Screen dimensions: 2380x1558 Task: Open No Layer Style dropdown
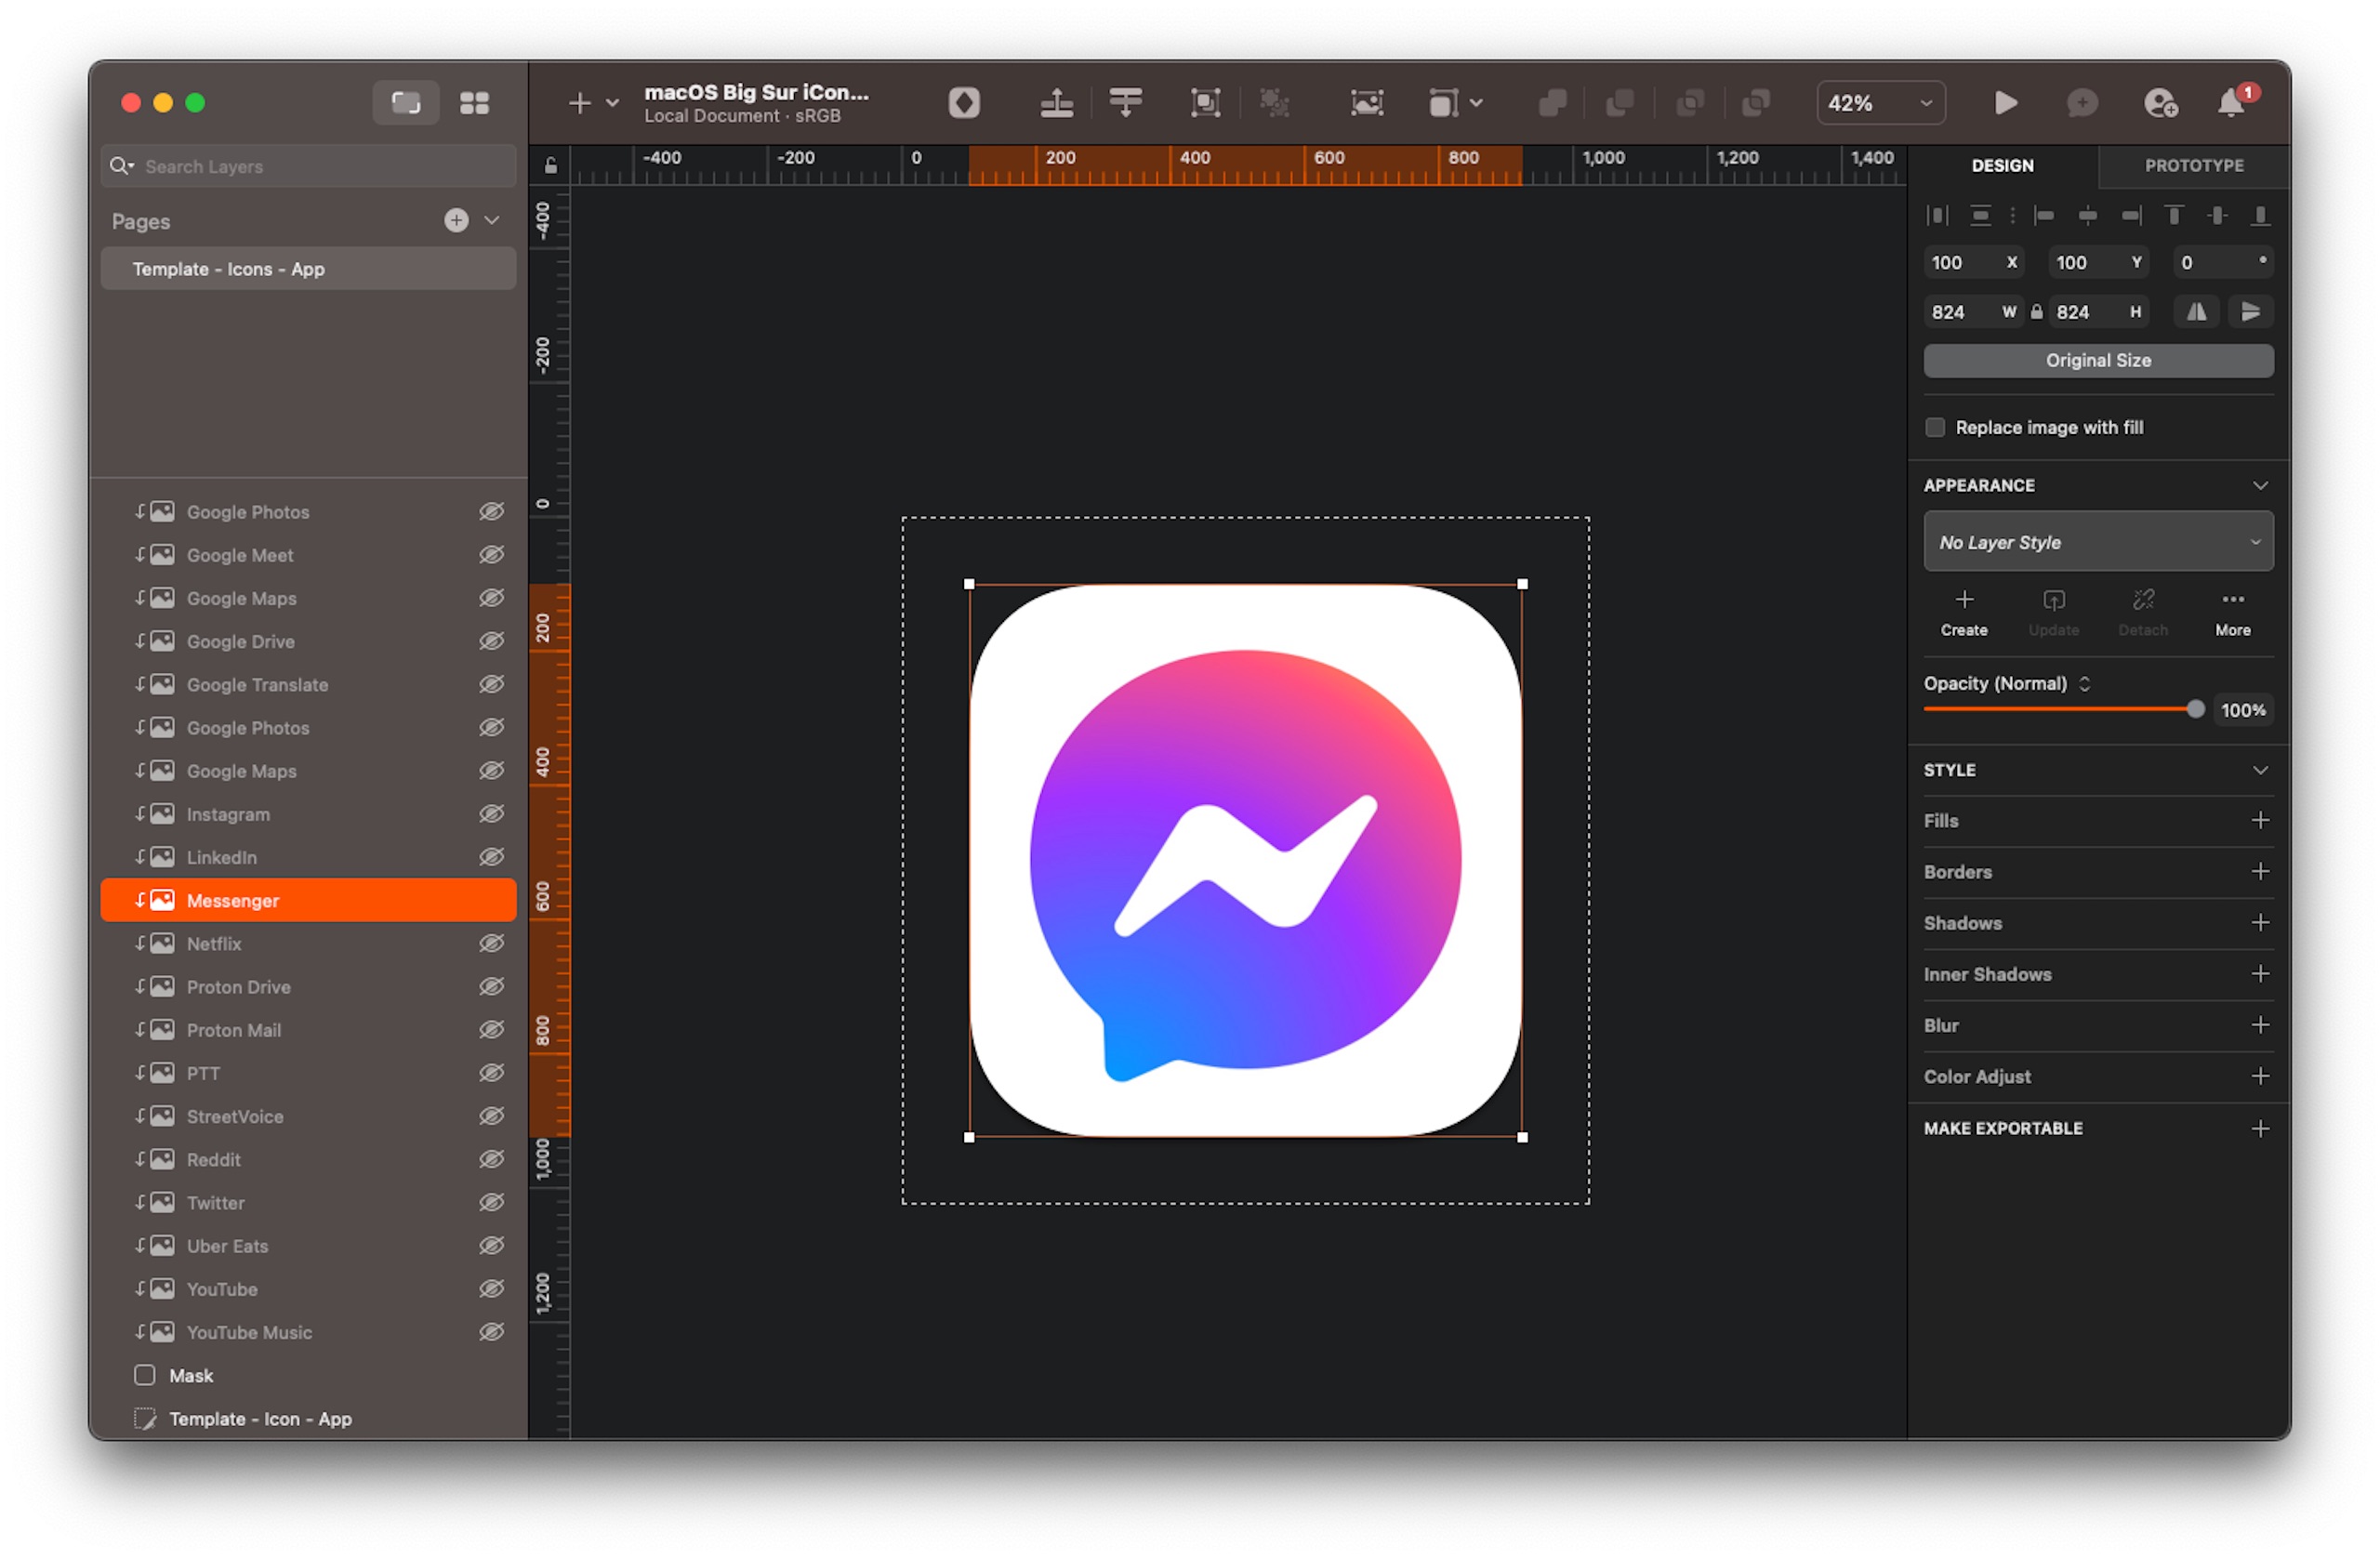(2098, 542)
